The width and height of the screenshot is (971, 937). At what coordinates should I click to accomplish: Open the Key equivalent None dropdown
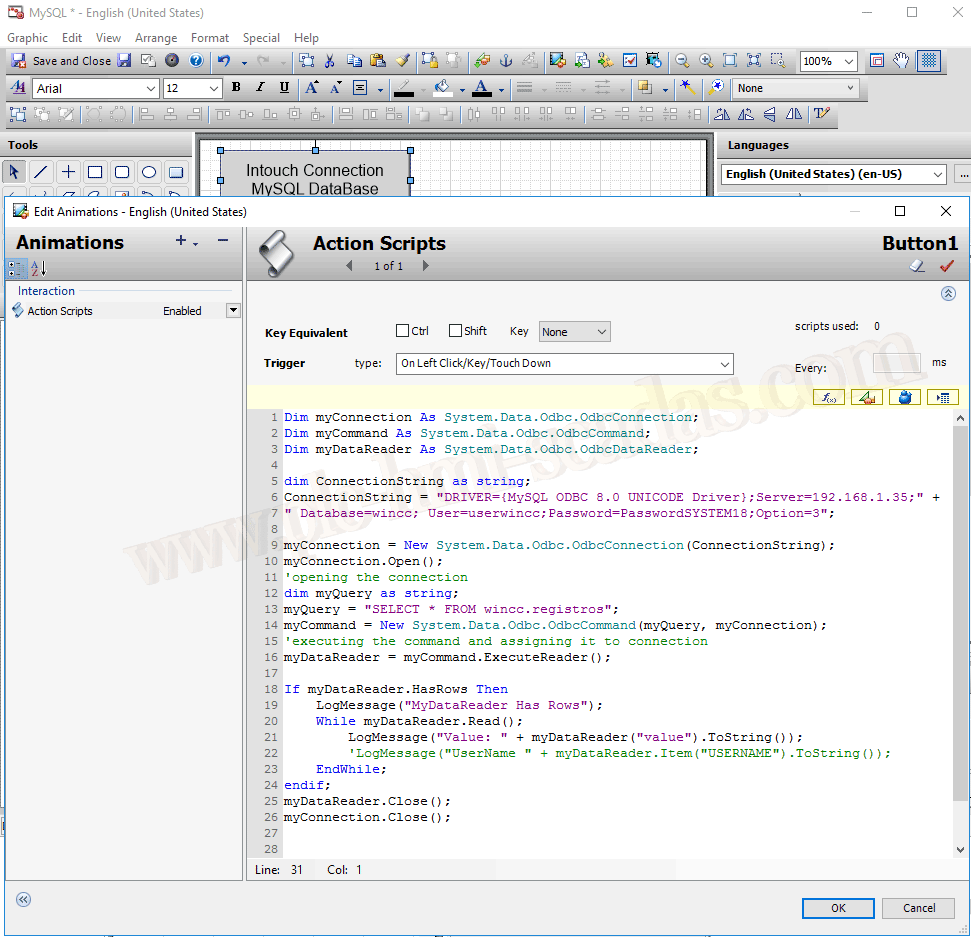pyautogui.click(x=574, y=332)
